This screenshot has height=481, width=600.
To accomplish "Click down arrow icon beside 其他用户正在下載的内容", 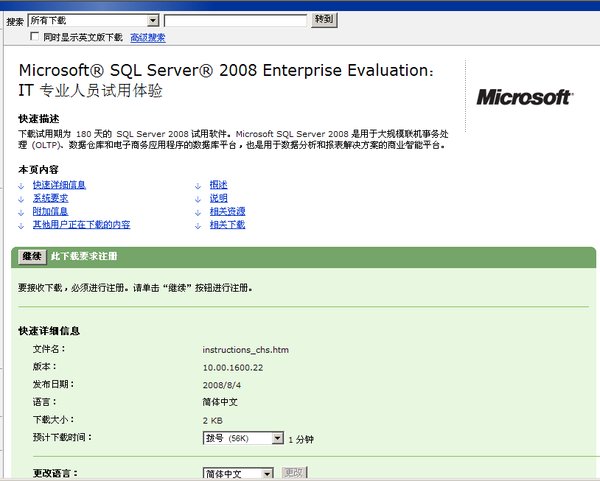I will click(21, 226).
